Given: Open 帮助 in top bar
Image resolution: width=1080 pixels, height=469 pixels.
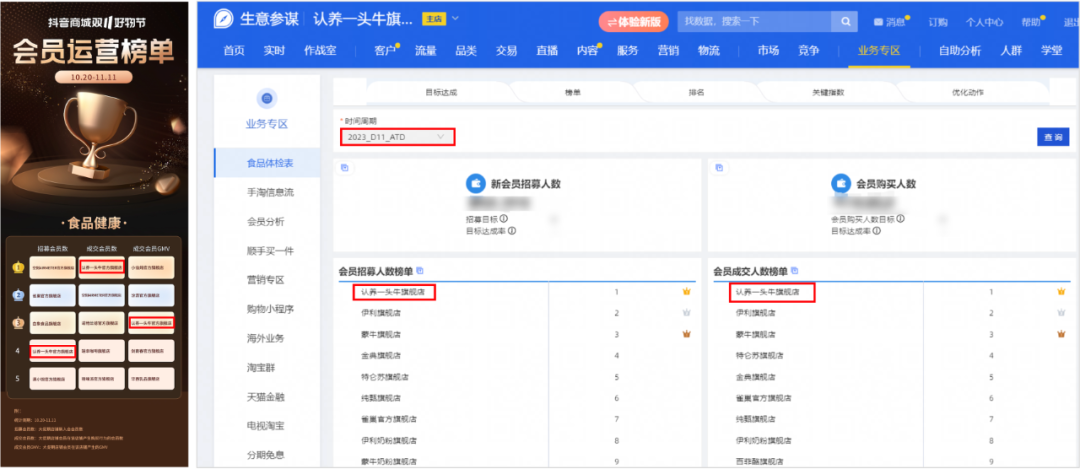Looking at the screenshot, I should click(1030, 22).
